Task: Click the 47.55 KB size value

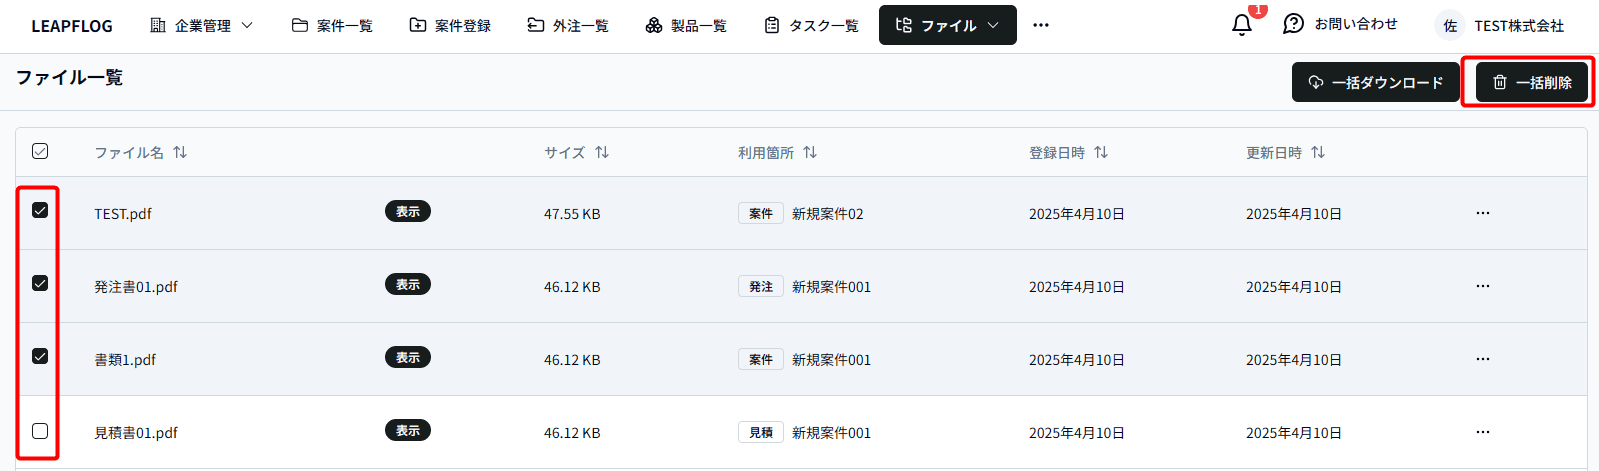Action: pos(572,214)
